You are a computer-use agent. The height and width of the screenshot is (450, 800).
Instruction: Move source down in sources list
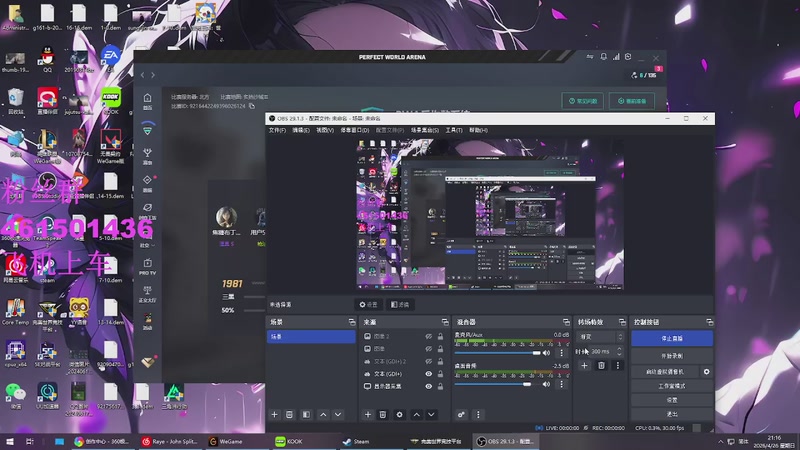pyautogui.click(x=431, y=415)
